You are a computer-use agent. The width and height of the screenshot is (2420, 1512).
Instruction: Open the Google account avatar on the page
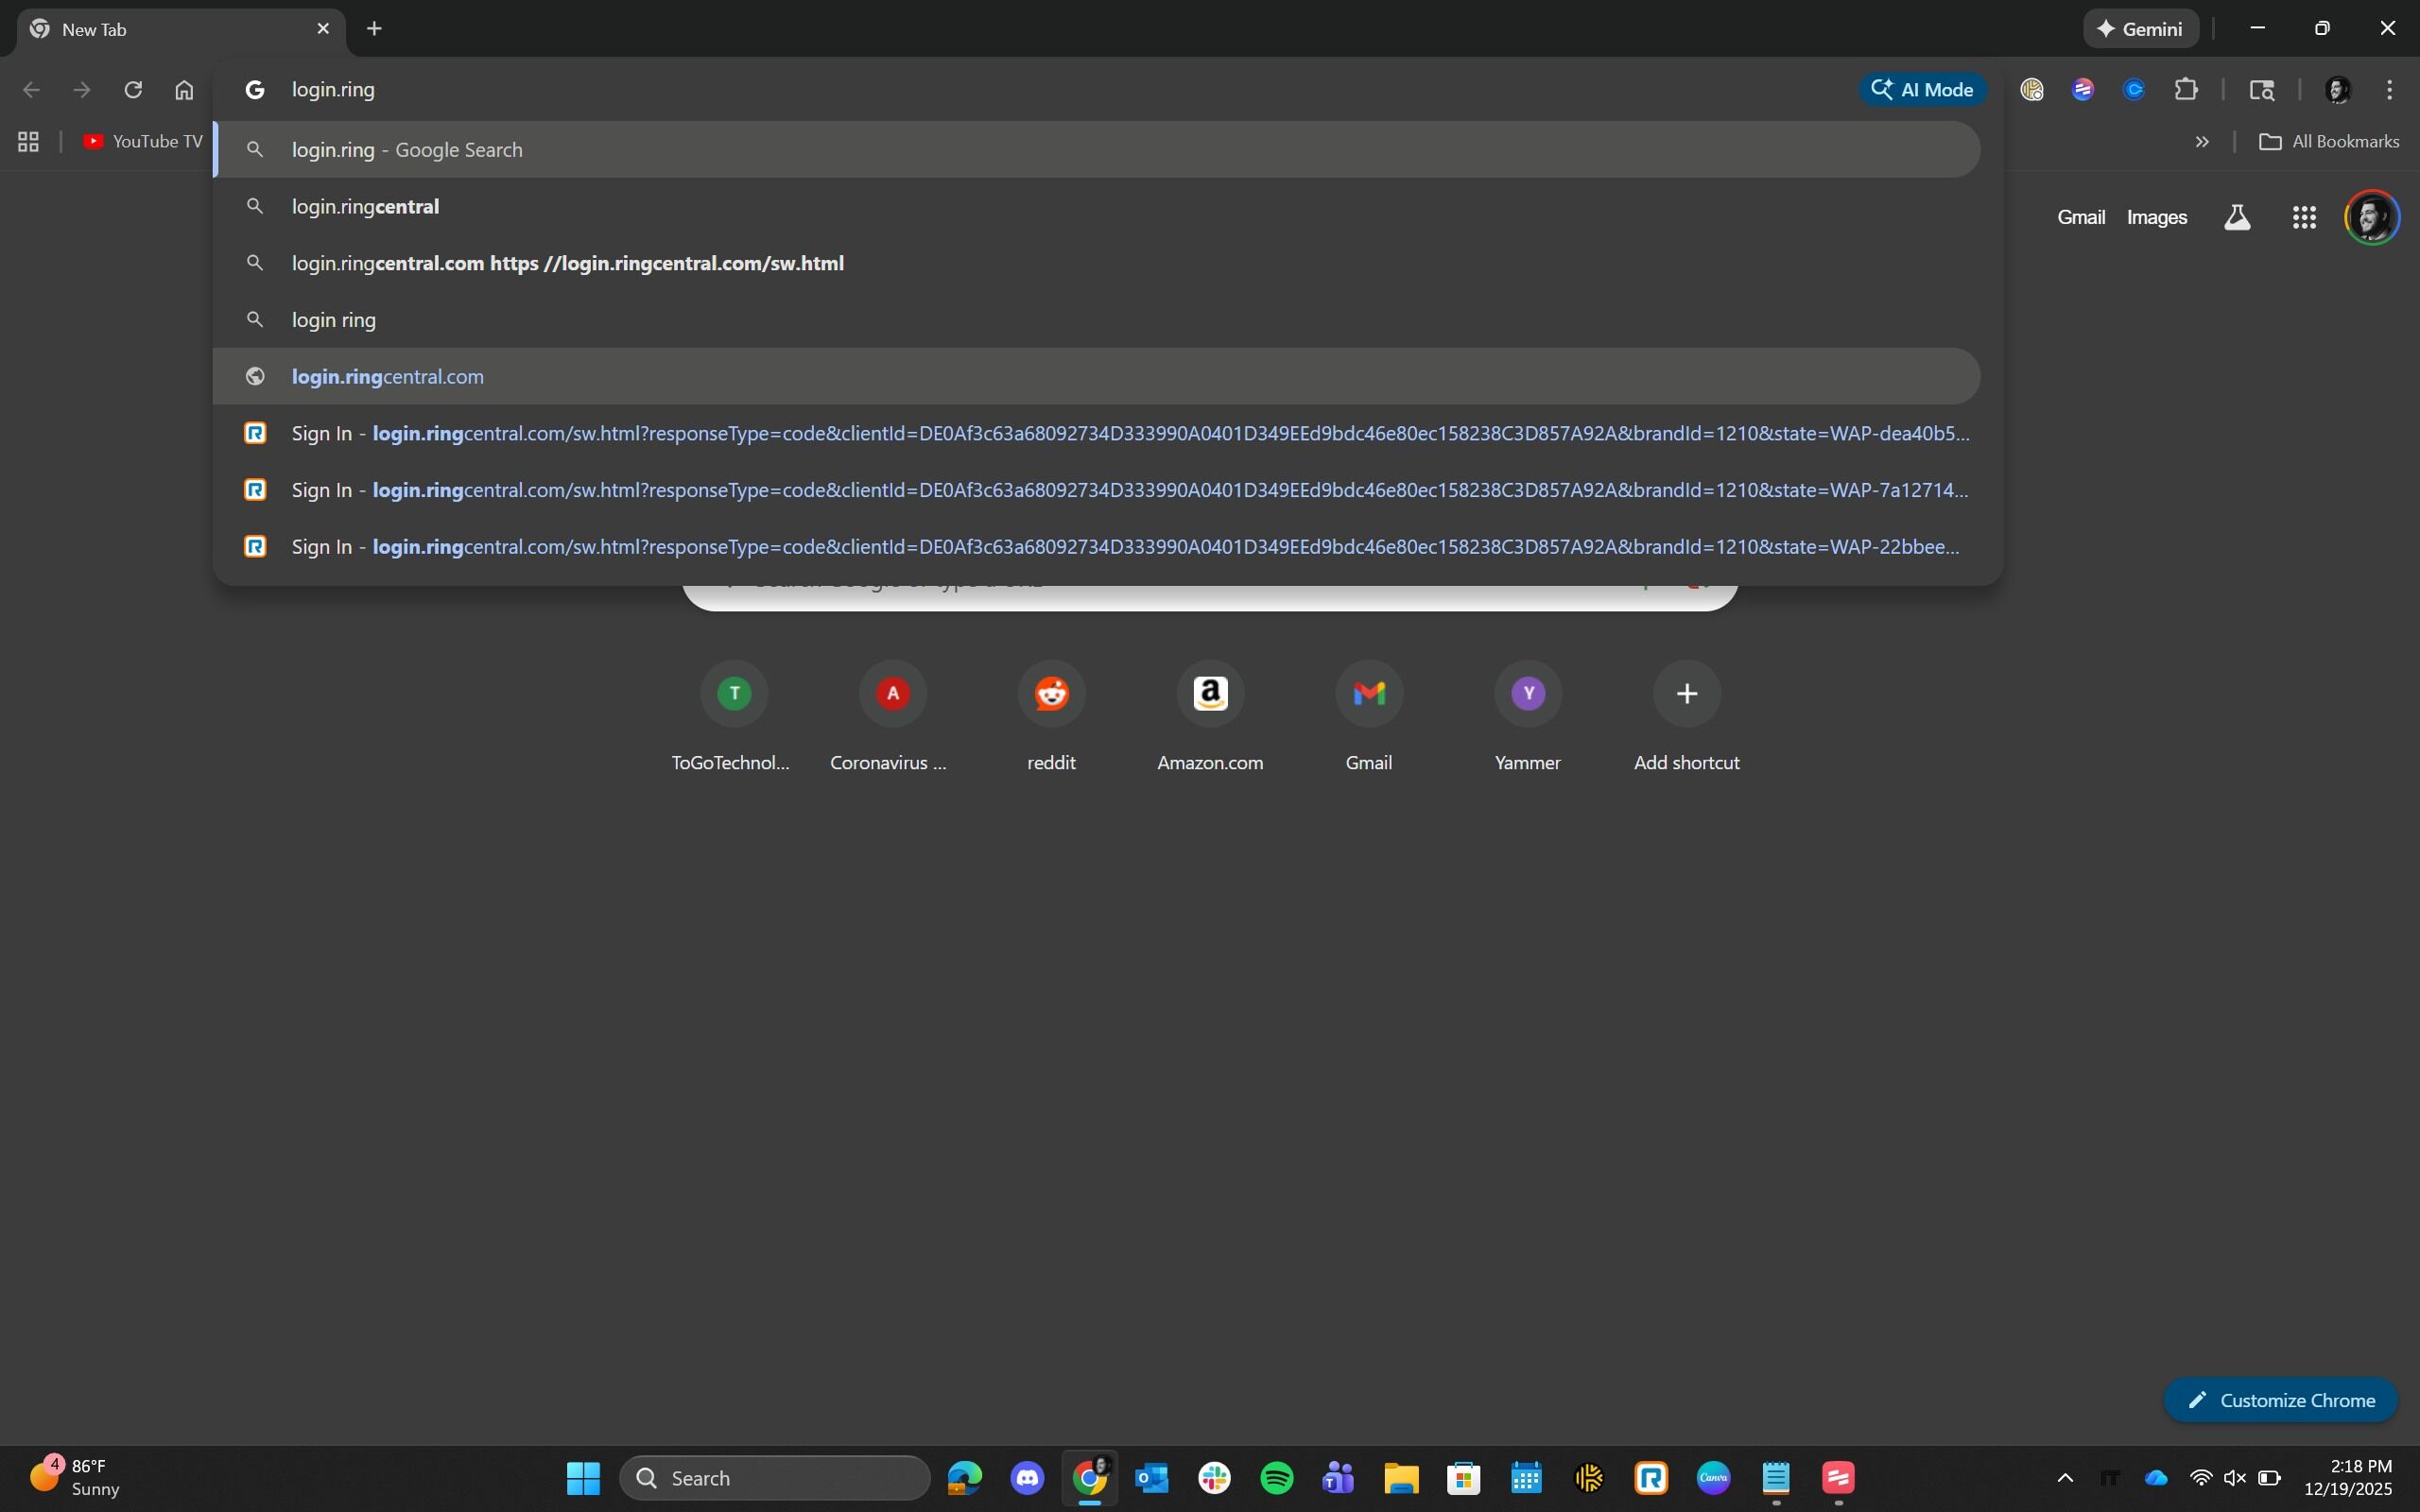[2372, 217]
